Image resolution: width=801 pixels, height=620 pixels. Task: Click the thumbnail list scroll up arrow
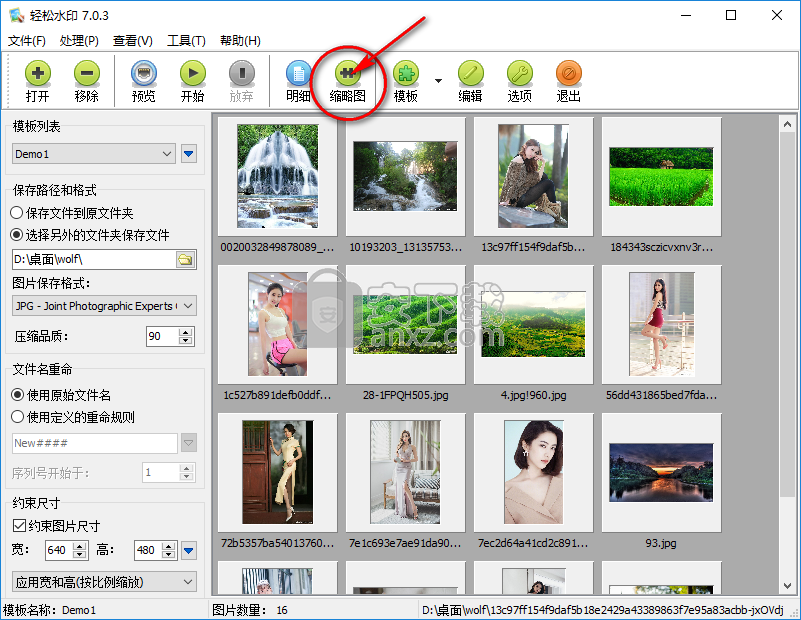point(787,124)
